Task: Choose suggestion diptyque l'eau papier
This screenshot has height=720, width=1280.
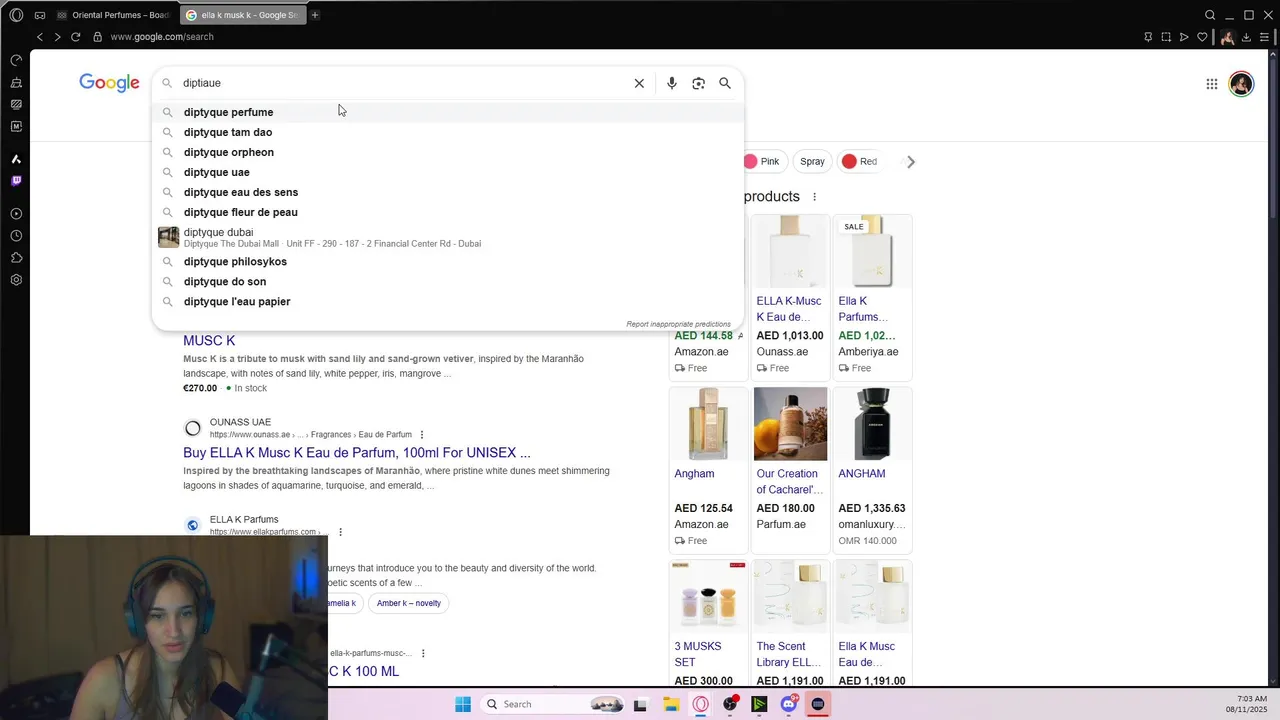Action: click(448, 302)
